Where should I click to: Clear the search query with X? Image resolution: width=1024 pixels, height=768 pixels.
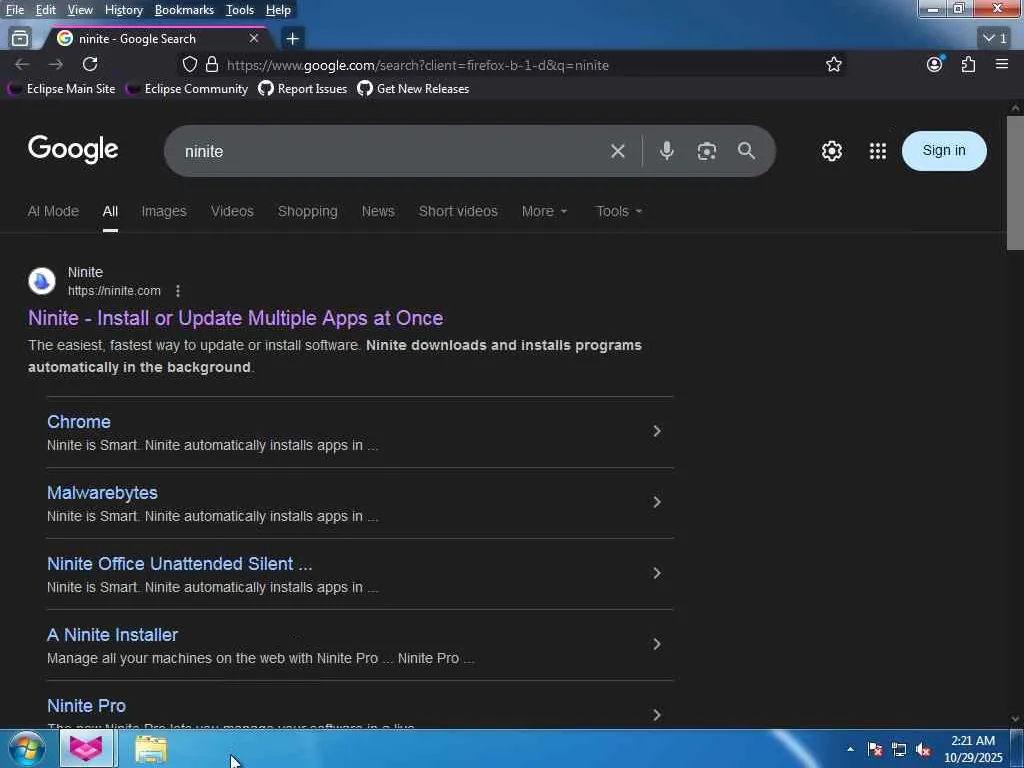tap(617, 151)
